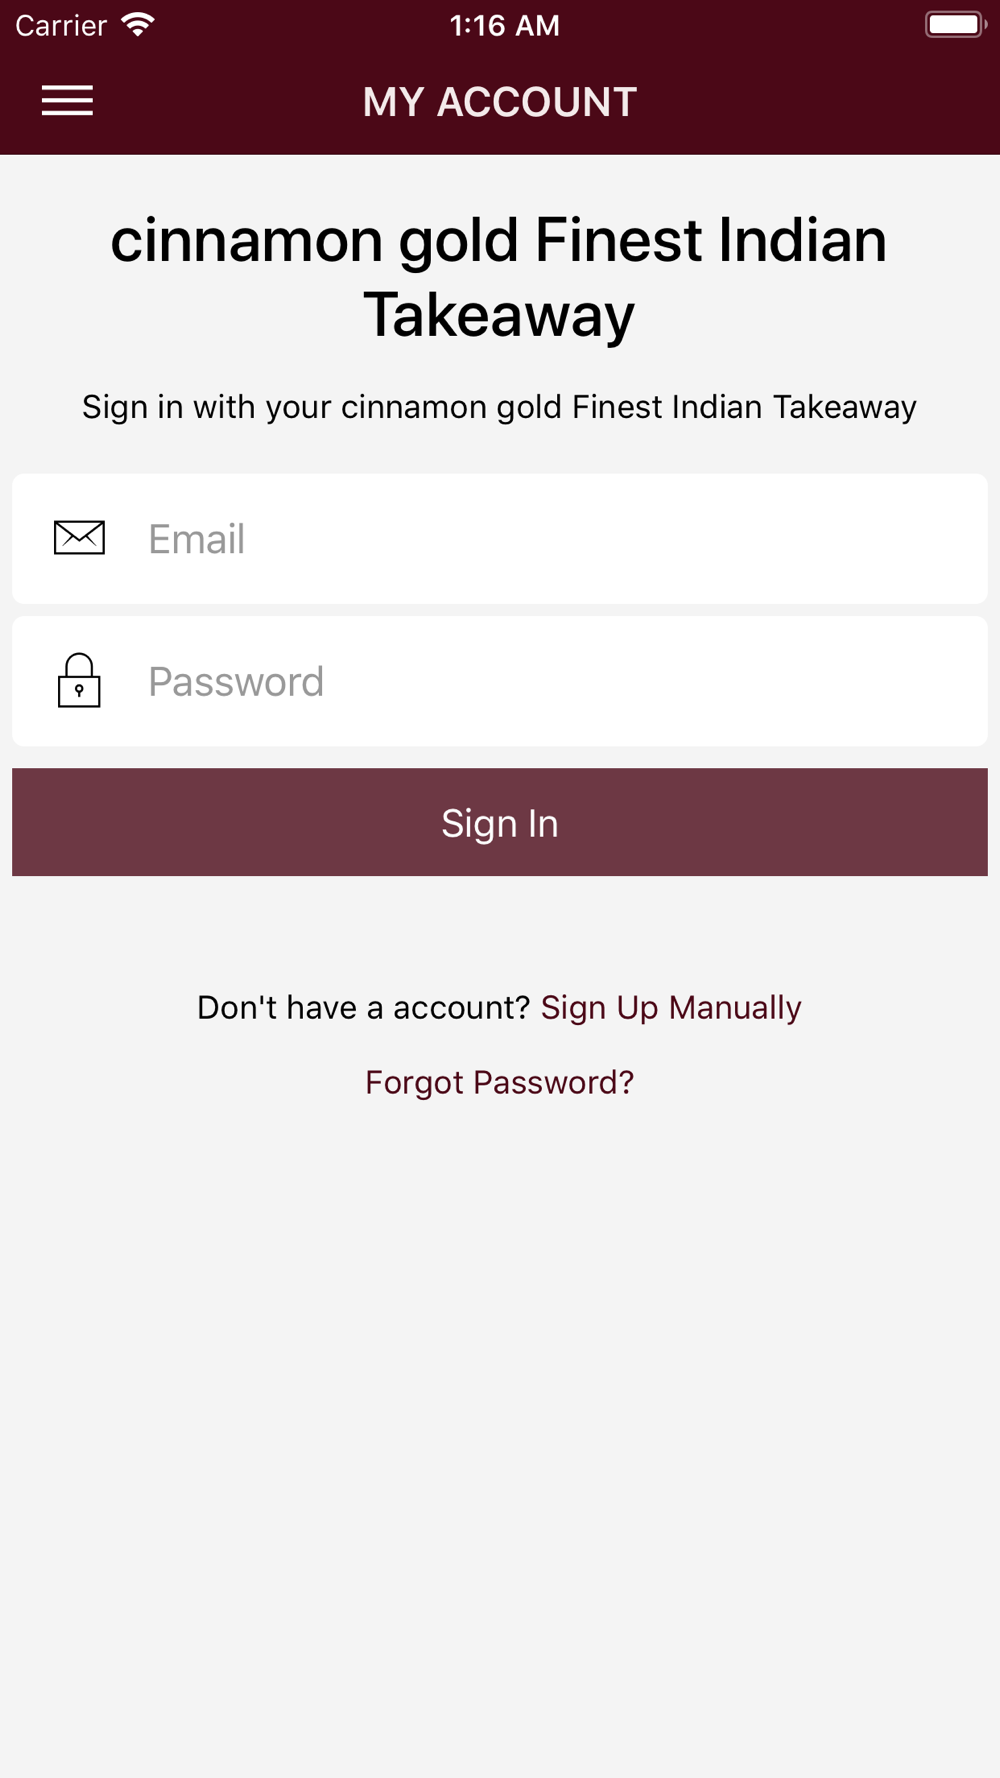Tap the Sign In button

click(x=500, y=822)
